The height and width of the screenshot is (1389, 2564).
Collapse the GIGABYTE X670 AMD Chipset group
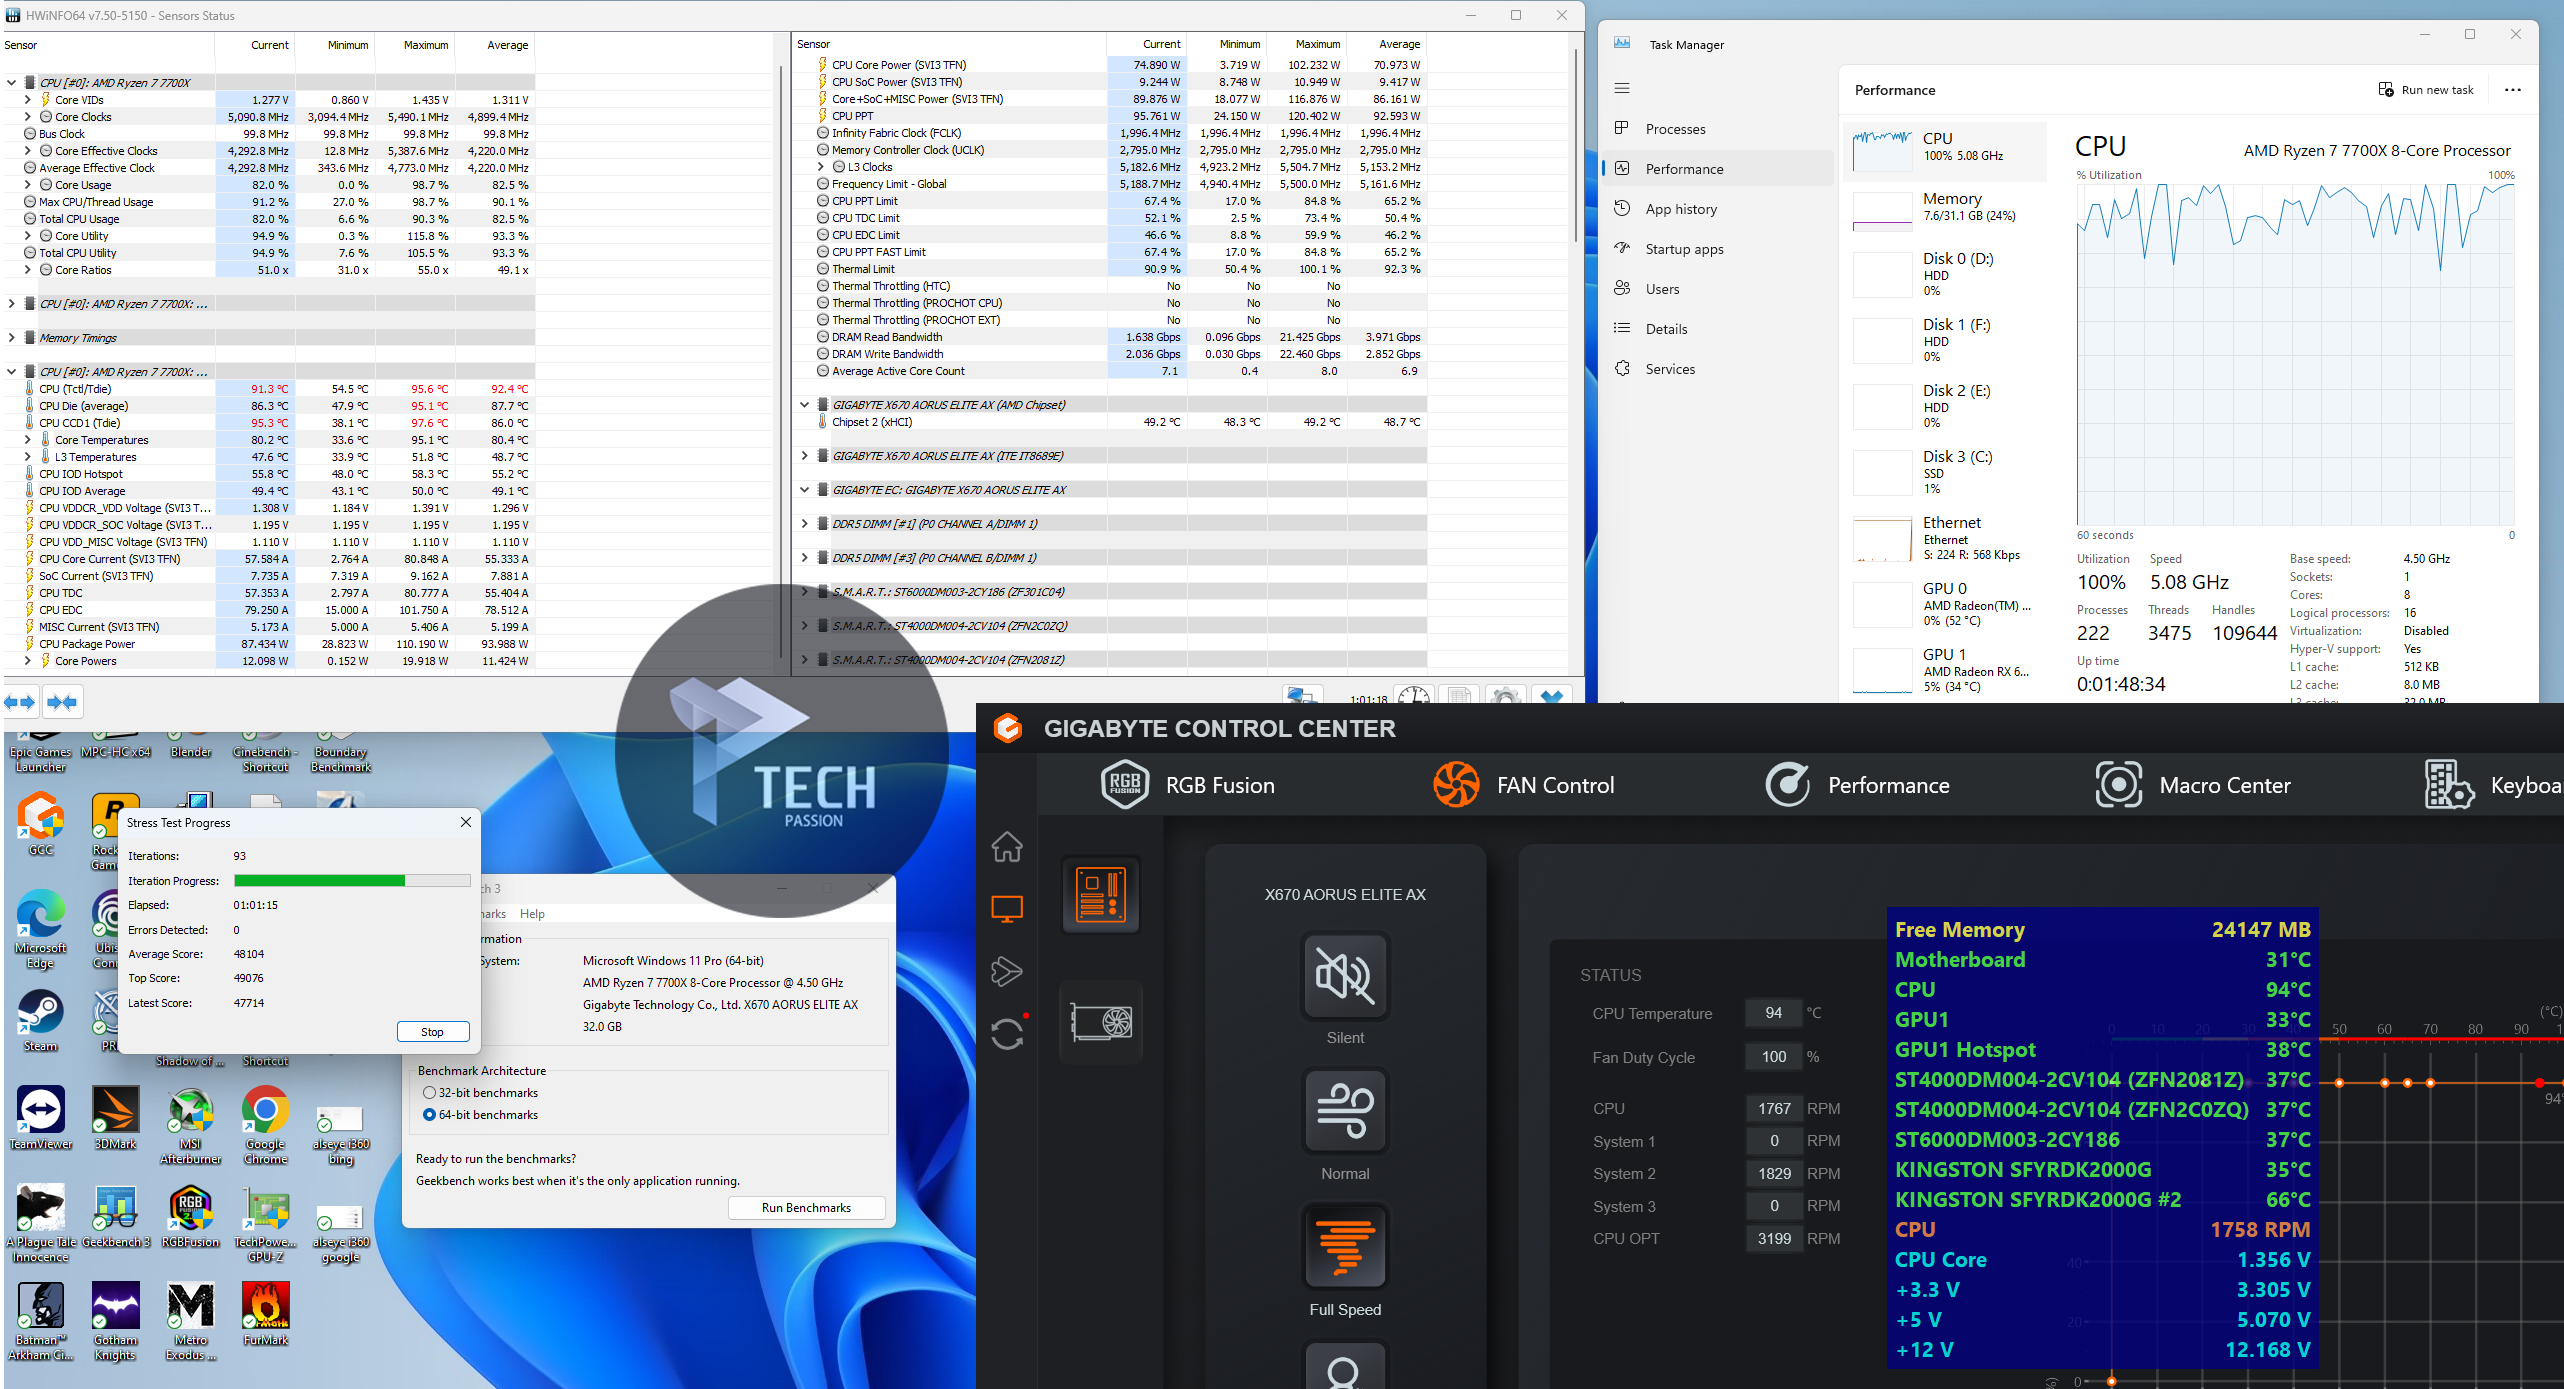pyautogui.click(x=805, y=405)
